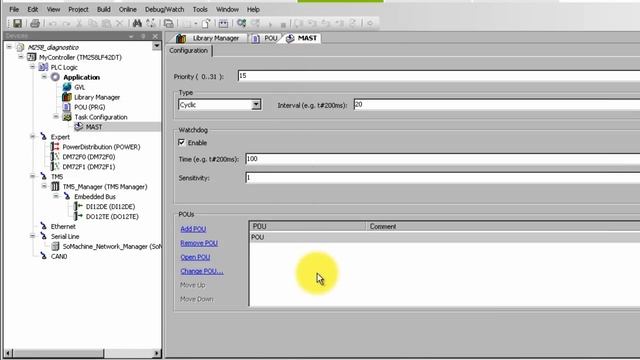This screenshot has width=640, height=360.
Task: Click the Sensitivity input field
Action: pyautogui.click(x=442, y=178)
